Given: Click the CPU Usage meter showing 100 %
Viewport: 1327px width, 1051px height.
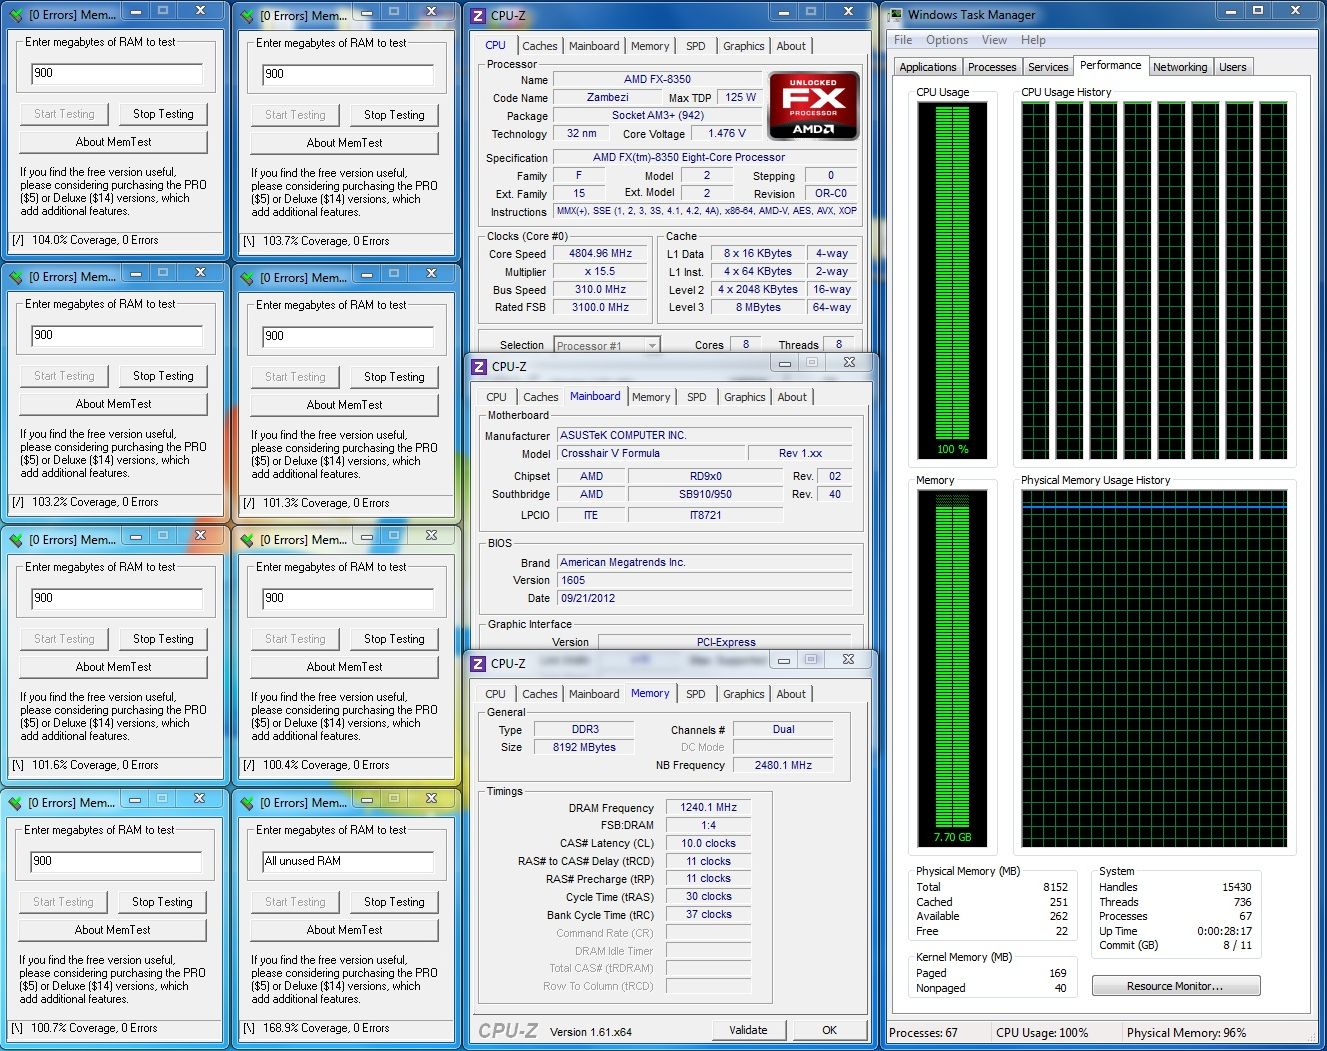Looking at the screenshot, I should (x=952, y=280).
